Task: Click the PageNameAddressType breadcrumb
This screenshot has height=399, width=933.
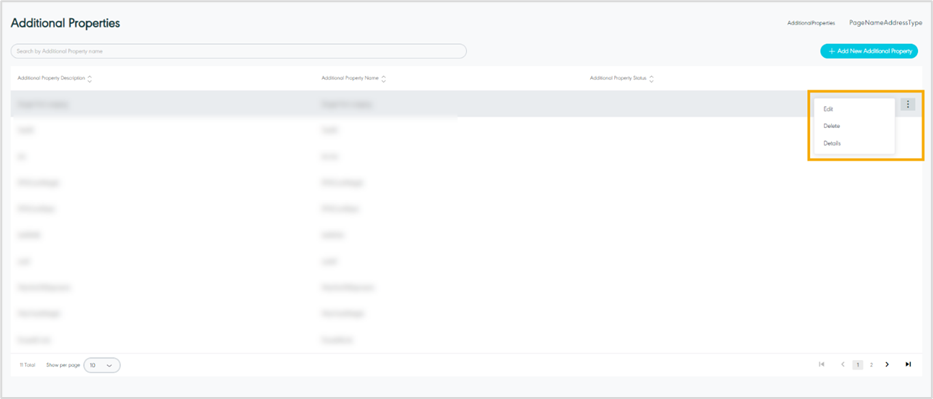Action: point(885,23)
